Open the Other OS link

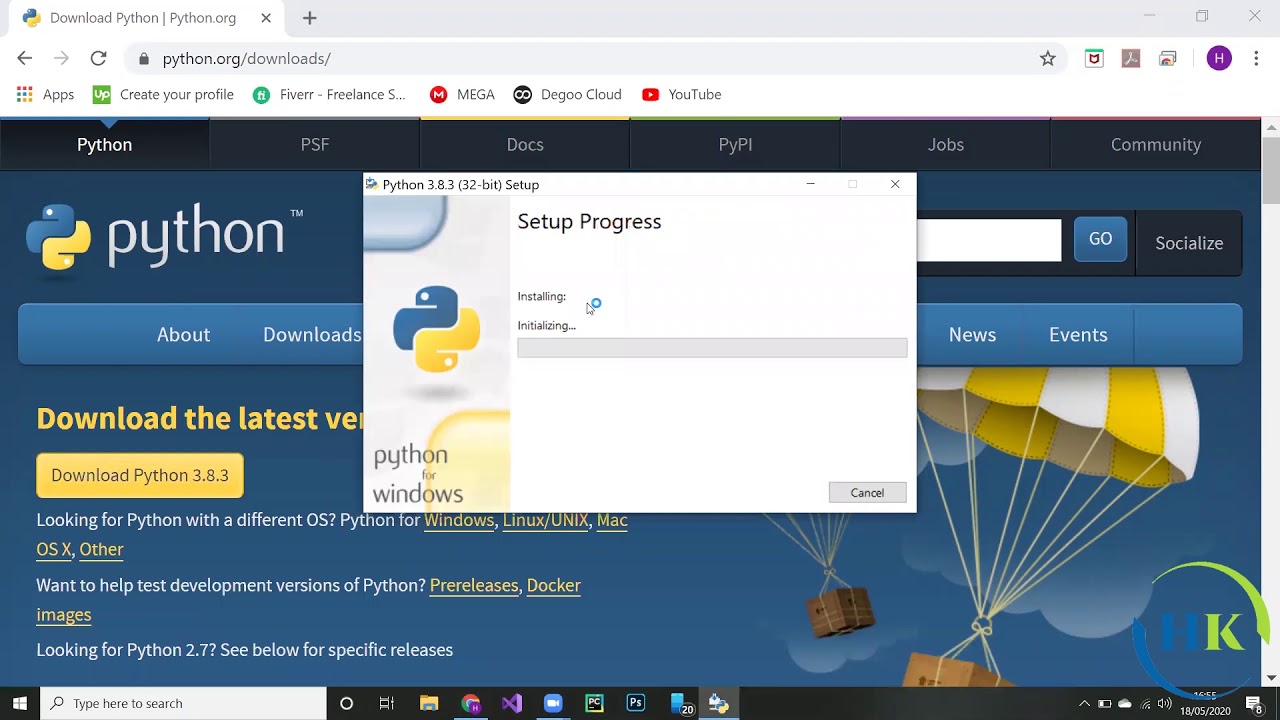101,549
